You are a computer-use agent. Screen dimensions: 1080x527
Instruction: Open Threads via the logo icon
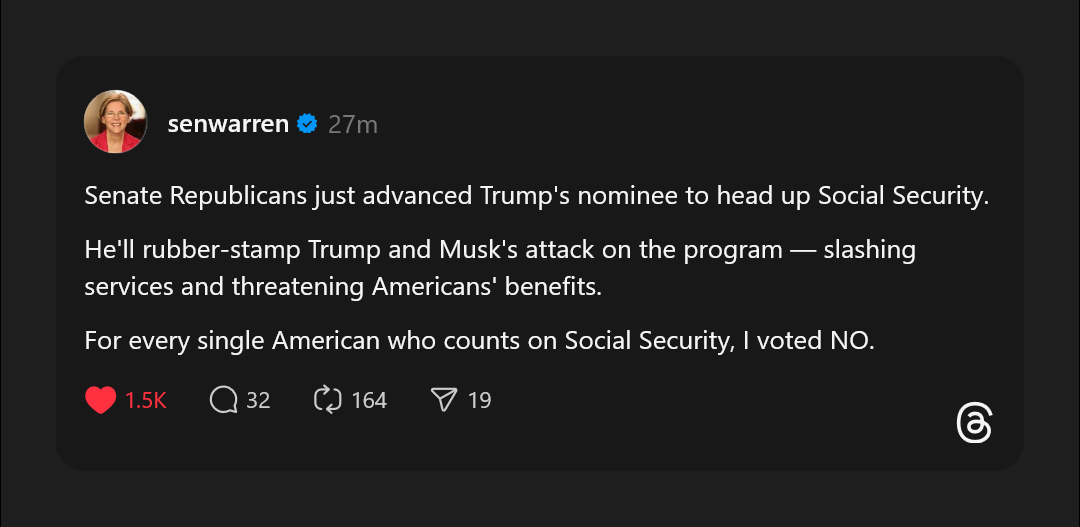tap(974, 424)
